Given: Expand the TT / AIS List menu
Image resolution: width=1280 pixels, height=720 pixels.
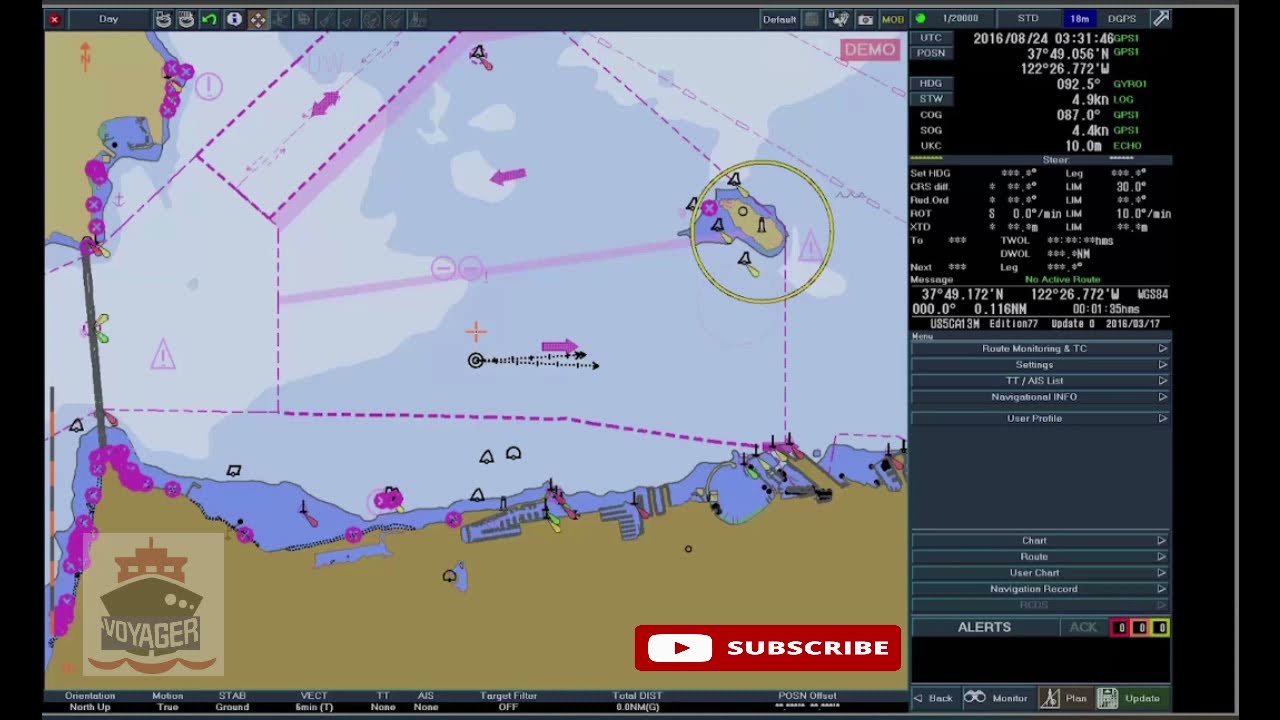Looking at the screenshot, I should point(1040,380).
